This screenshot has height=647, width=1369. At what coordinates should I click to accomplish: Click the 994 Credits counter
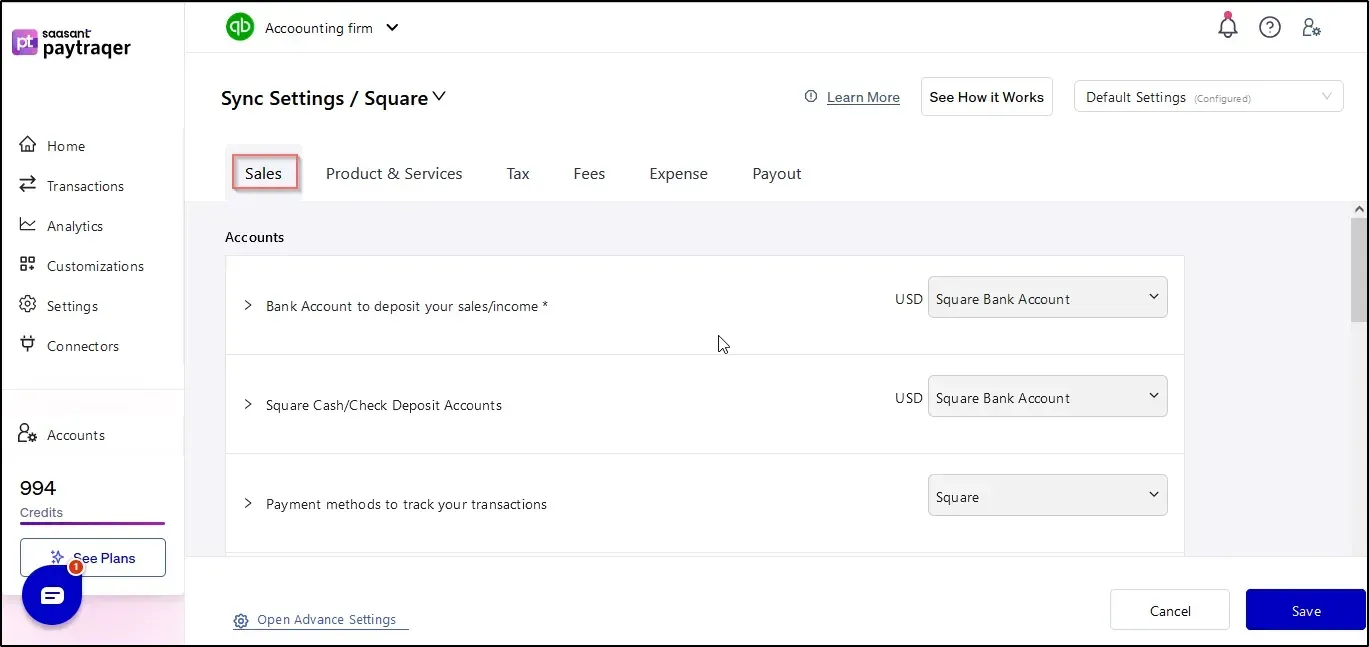(x=41, y=499)
